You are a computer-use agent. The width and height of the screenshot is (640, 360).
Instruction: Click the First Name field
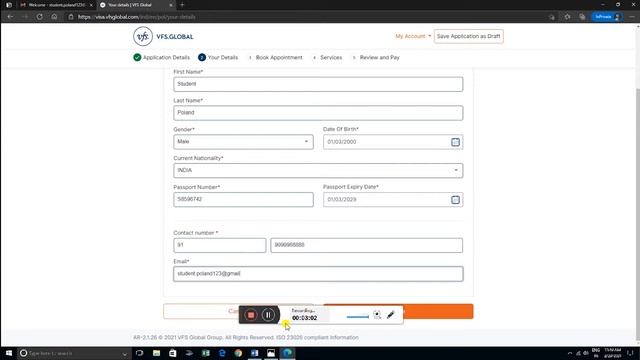pos(318,84)
